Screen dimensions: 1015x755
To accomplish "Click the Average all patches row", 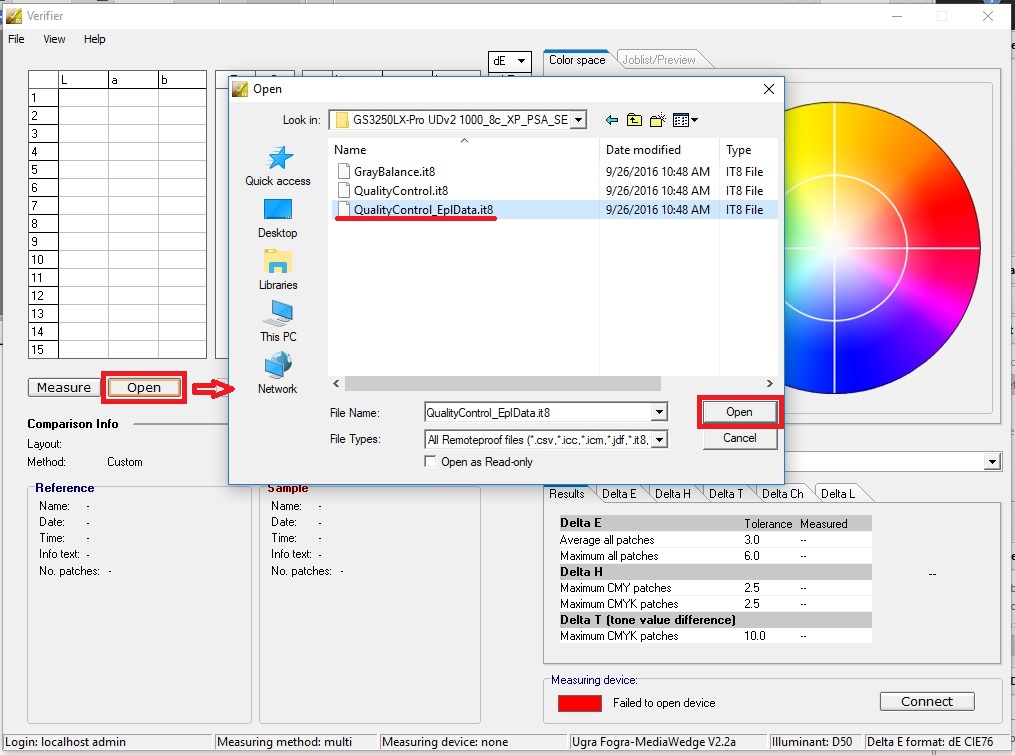I will (715, 539).
